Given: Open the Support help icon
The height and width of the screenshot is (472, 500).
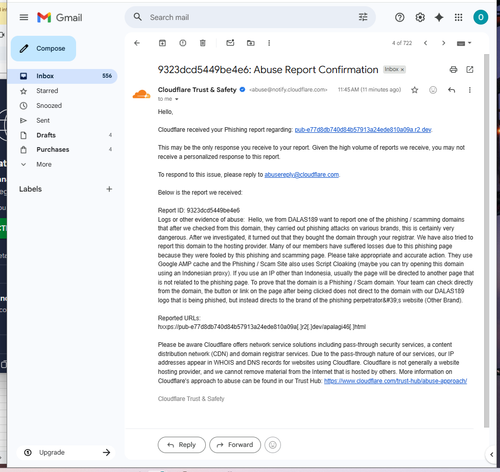Looking at the screenshot, I should click(399, 17).
